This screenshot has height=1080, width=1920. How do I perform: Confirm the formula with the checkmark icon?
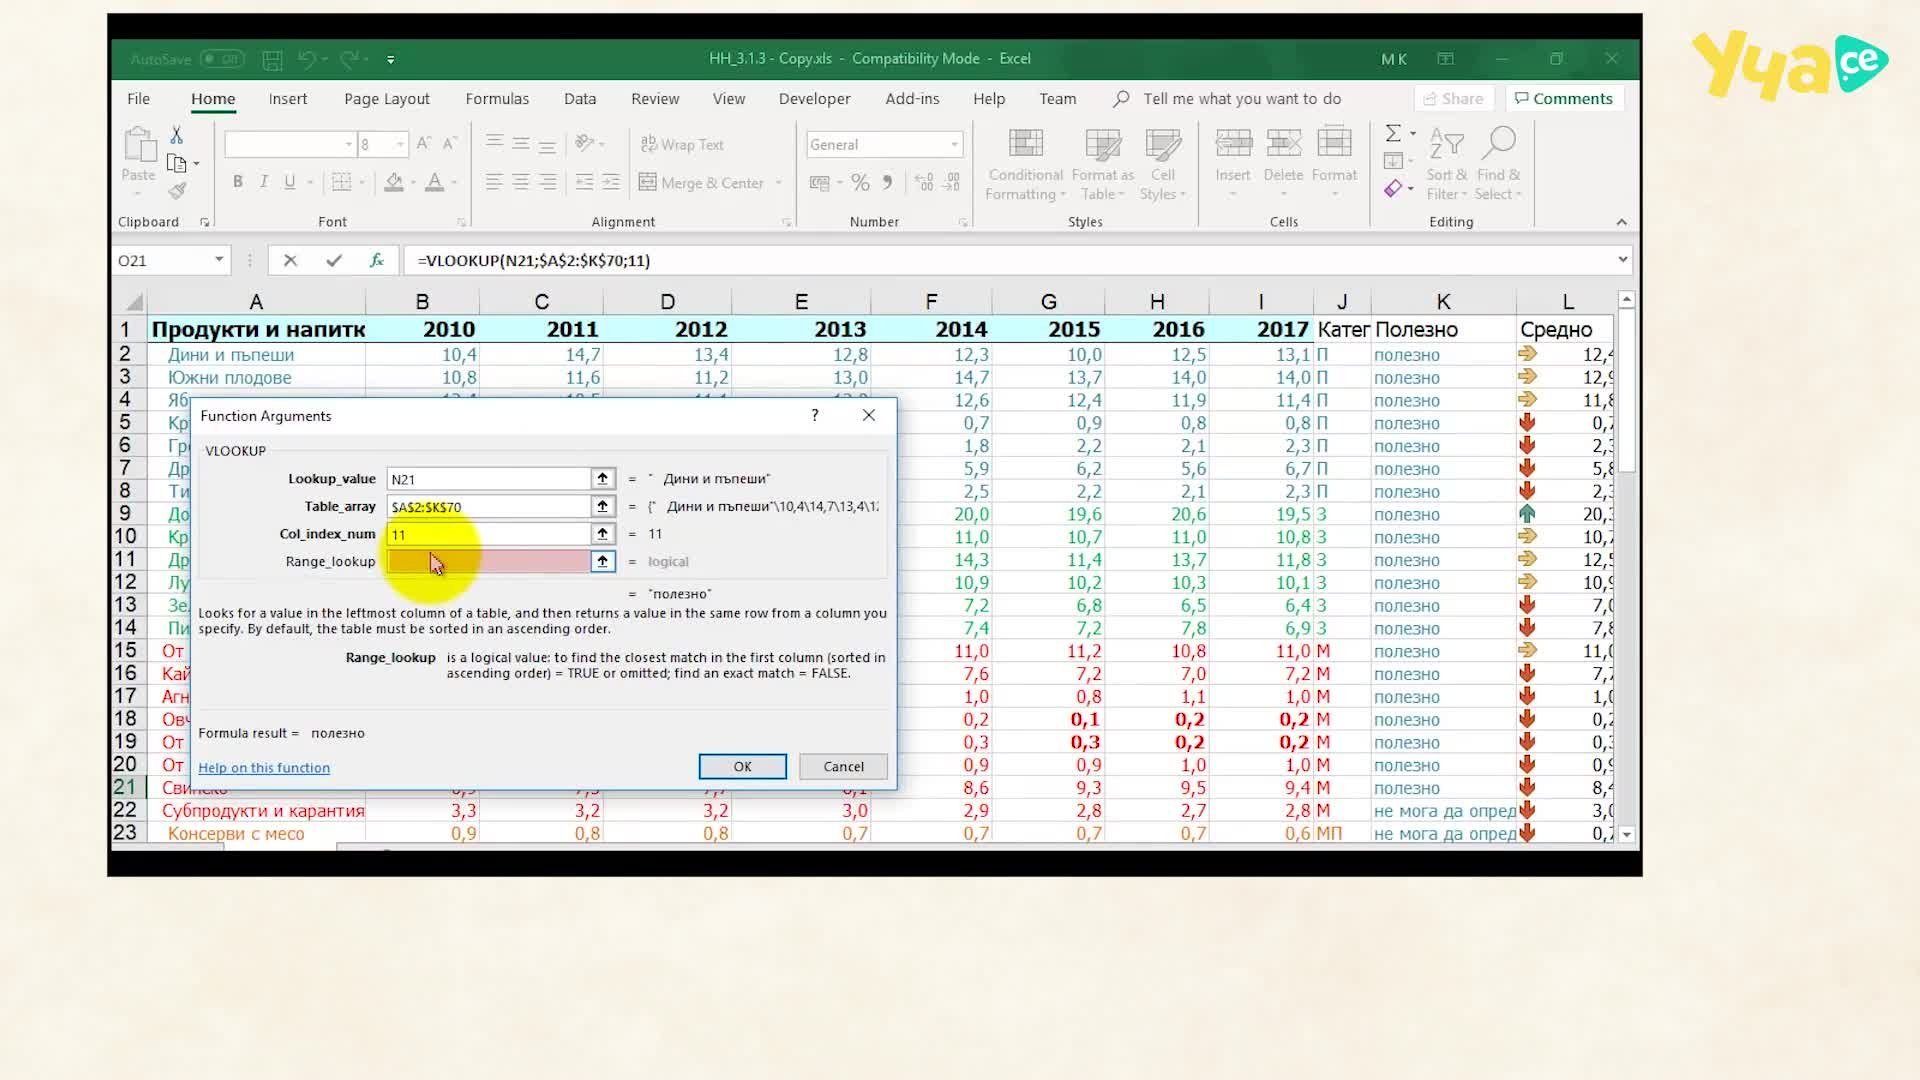pos(334,260)
